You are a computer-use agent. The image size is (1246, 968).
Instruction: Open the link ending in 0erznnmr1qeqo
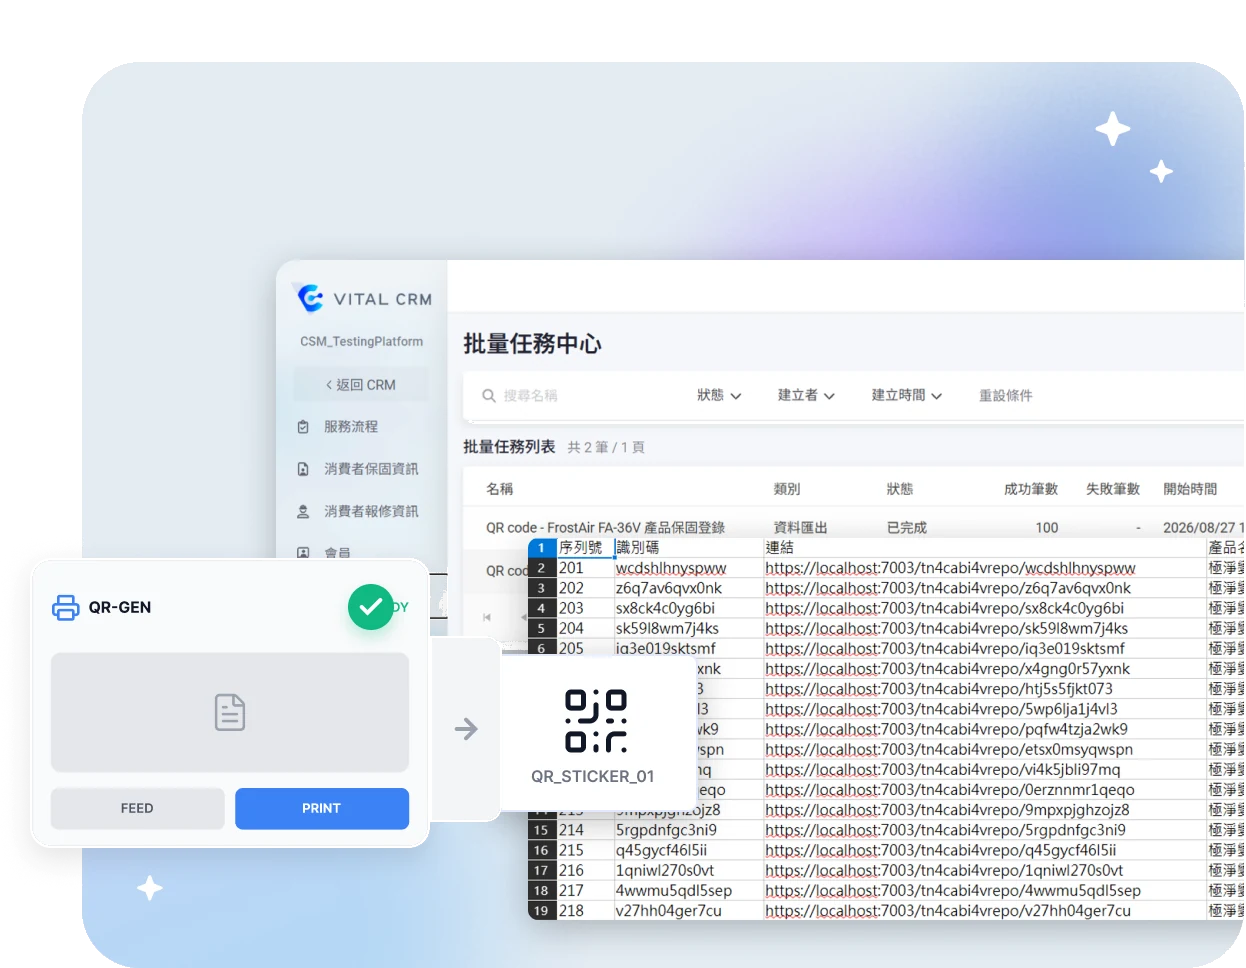click(x=950, y=790)
